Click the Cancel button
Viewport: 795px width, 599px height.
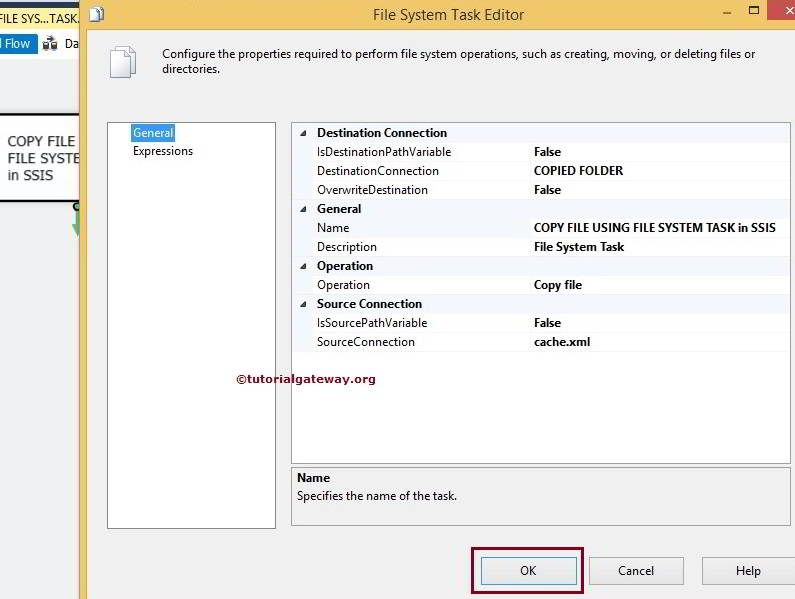coord(636,571)
